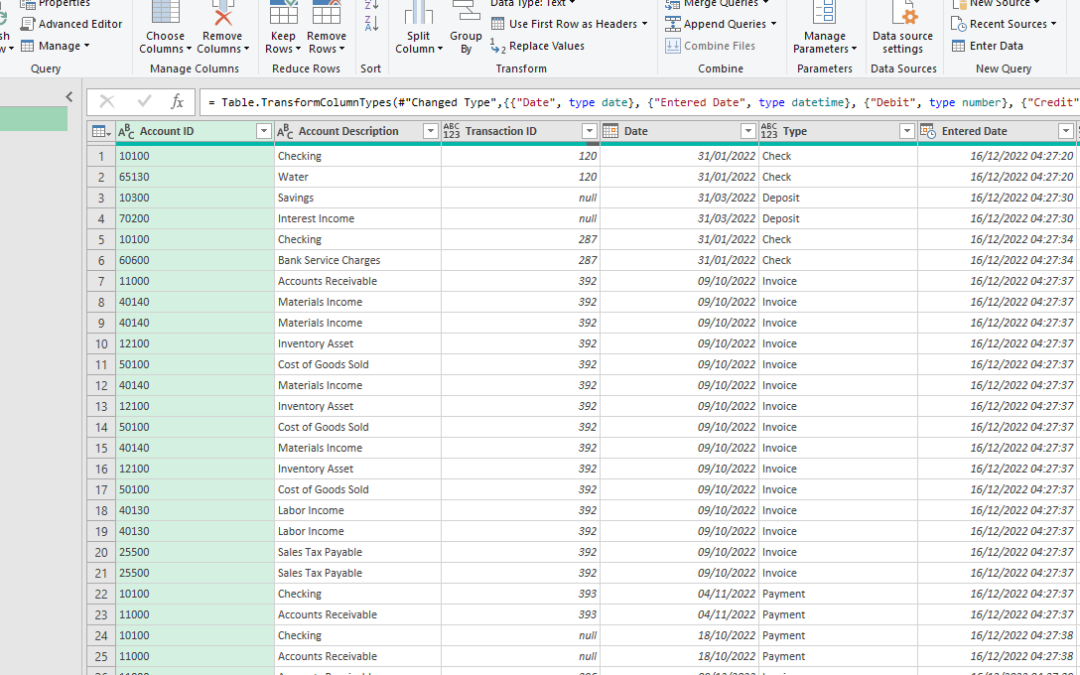This screenshot has height=675, width=1080.
Task: Select row number 13
Action: click(x=101, y=406)
